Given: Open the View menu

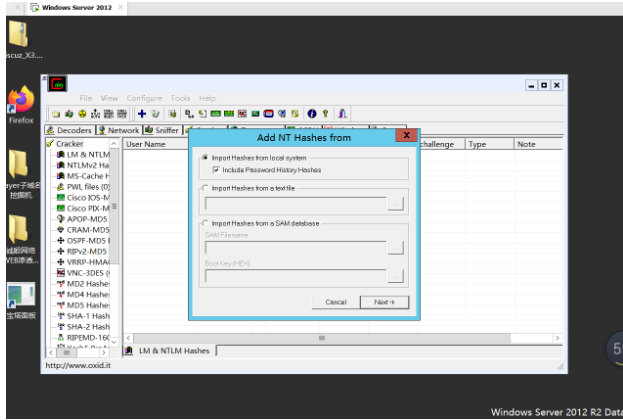Looking at the screenshot, I should coord(109,98).
